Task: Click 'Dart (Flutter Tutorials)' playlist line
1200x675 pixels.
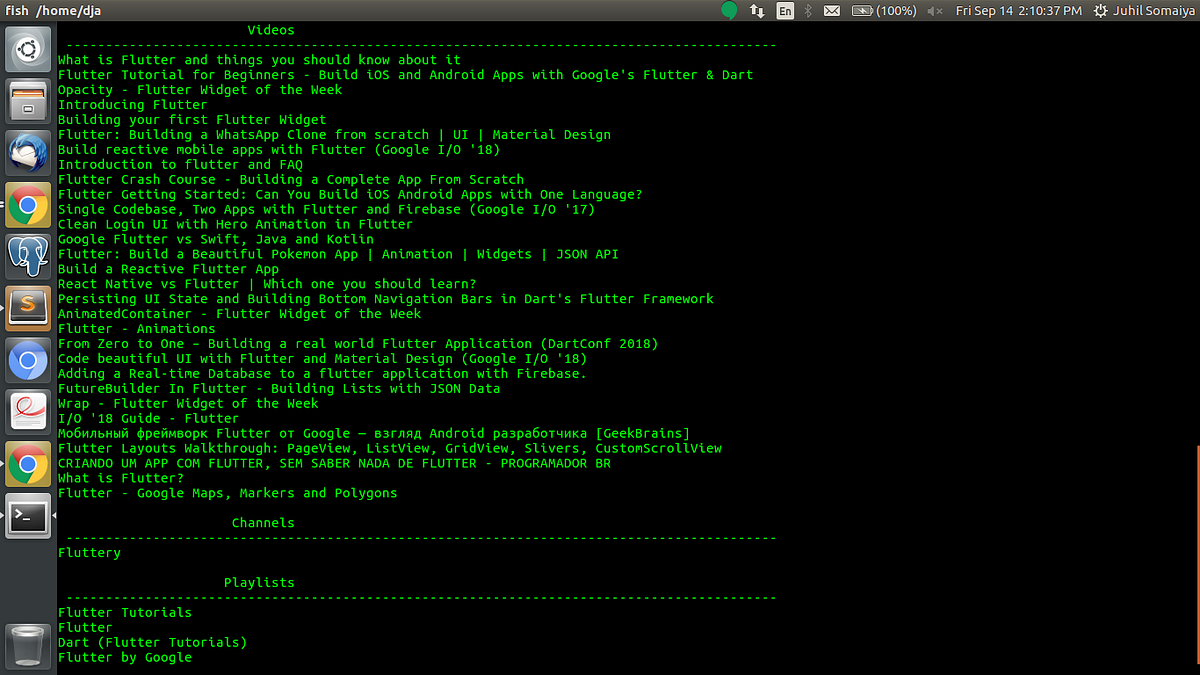Action: point(152,643)
